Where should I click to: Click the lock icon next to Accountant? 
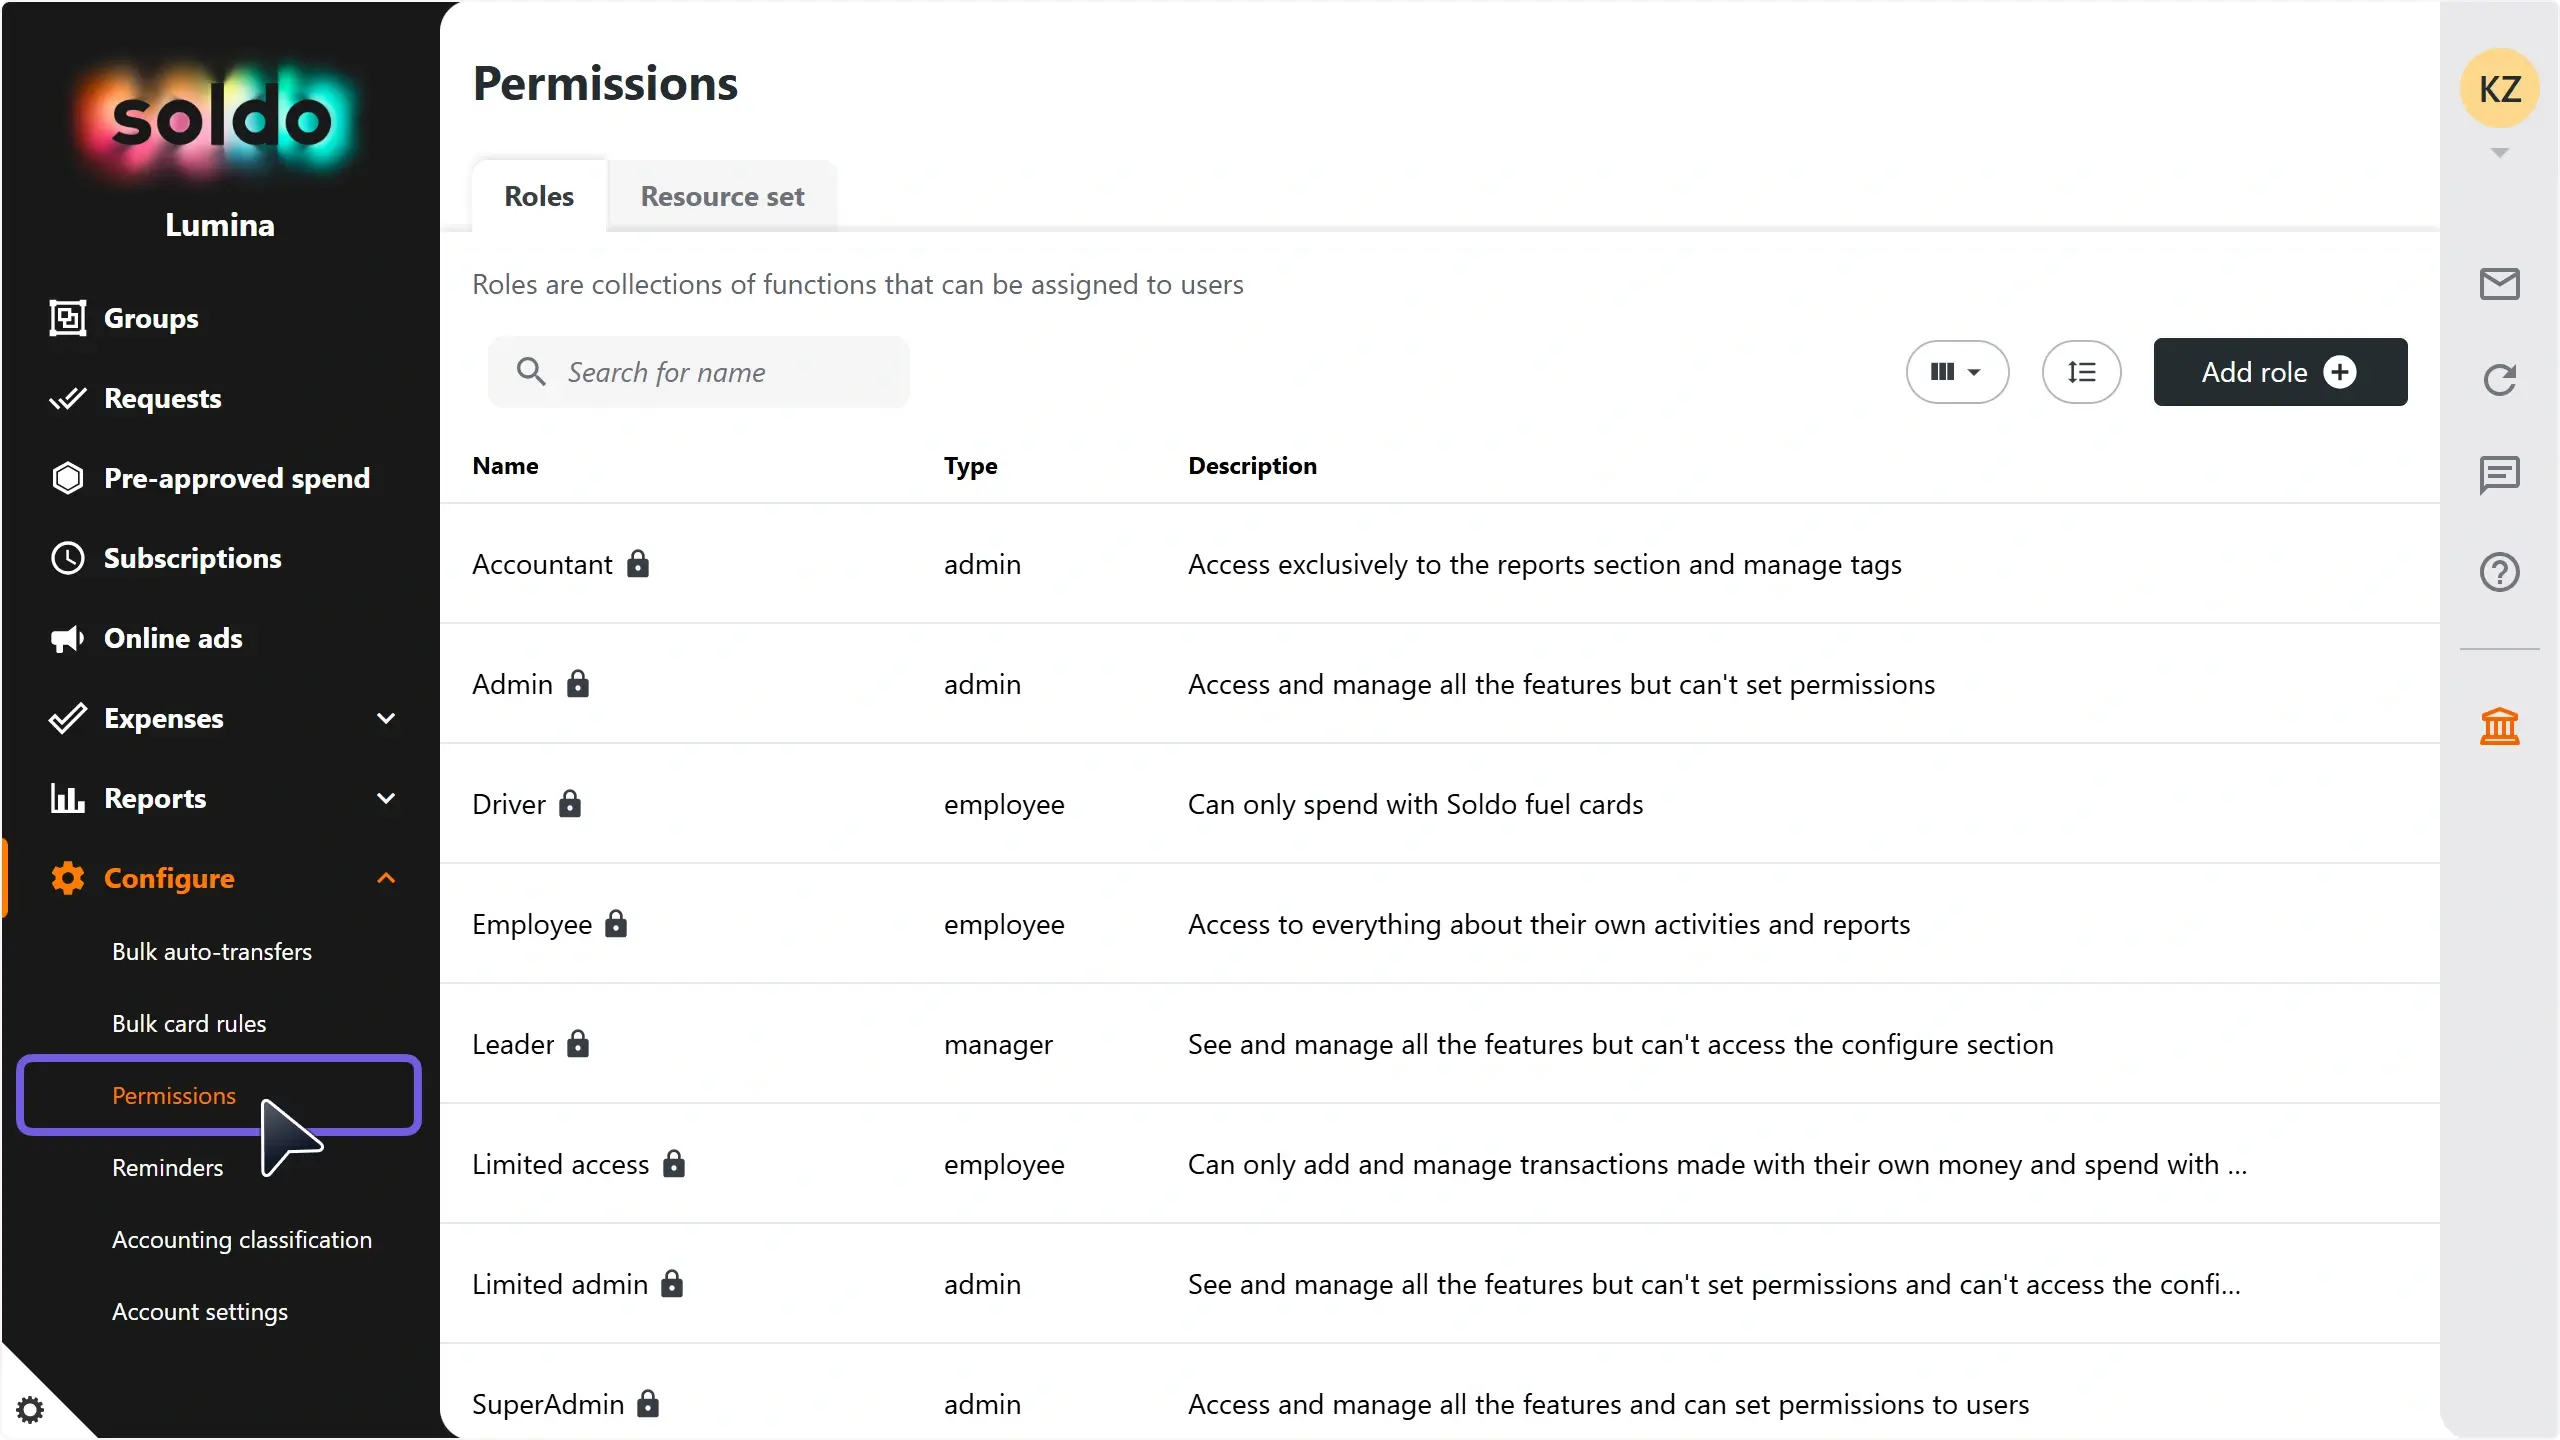pyautogui.click(x=638, y=564)
